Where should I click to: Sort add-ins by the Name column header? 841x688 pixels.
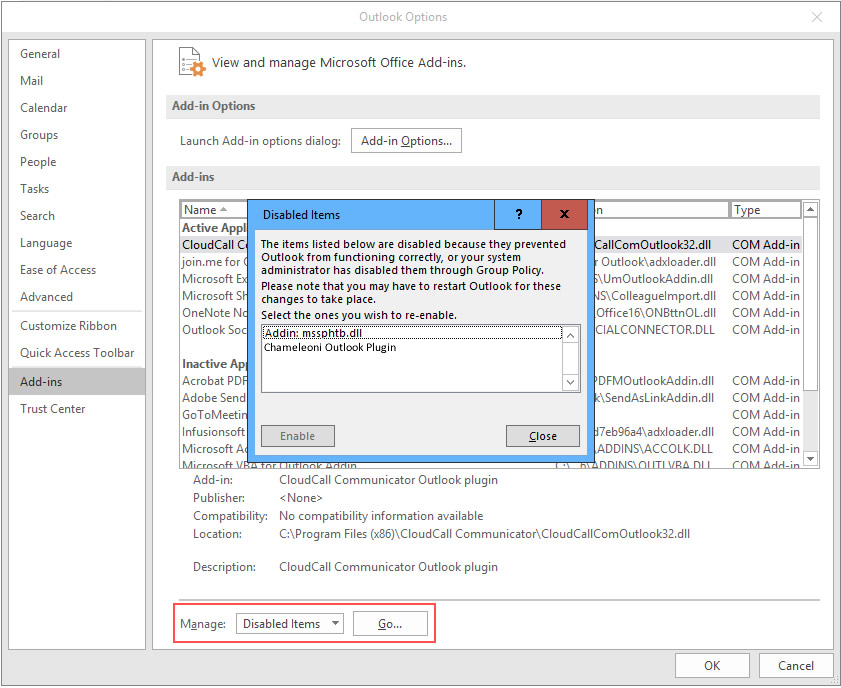click(215, 210)
